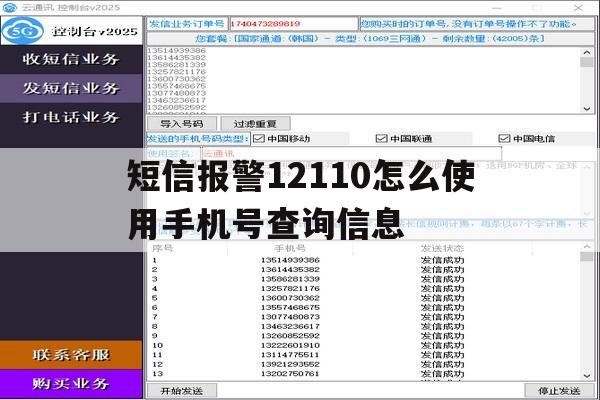The image size is (600, 400).
Task: Click the phone number list text area
Action: click(364, 80)
